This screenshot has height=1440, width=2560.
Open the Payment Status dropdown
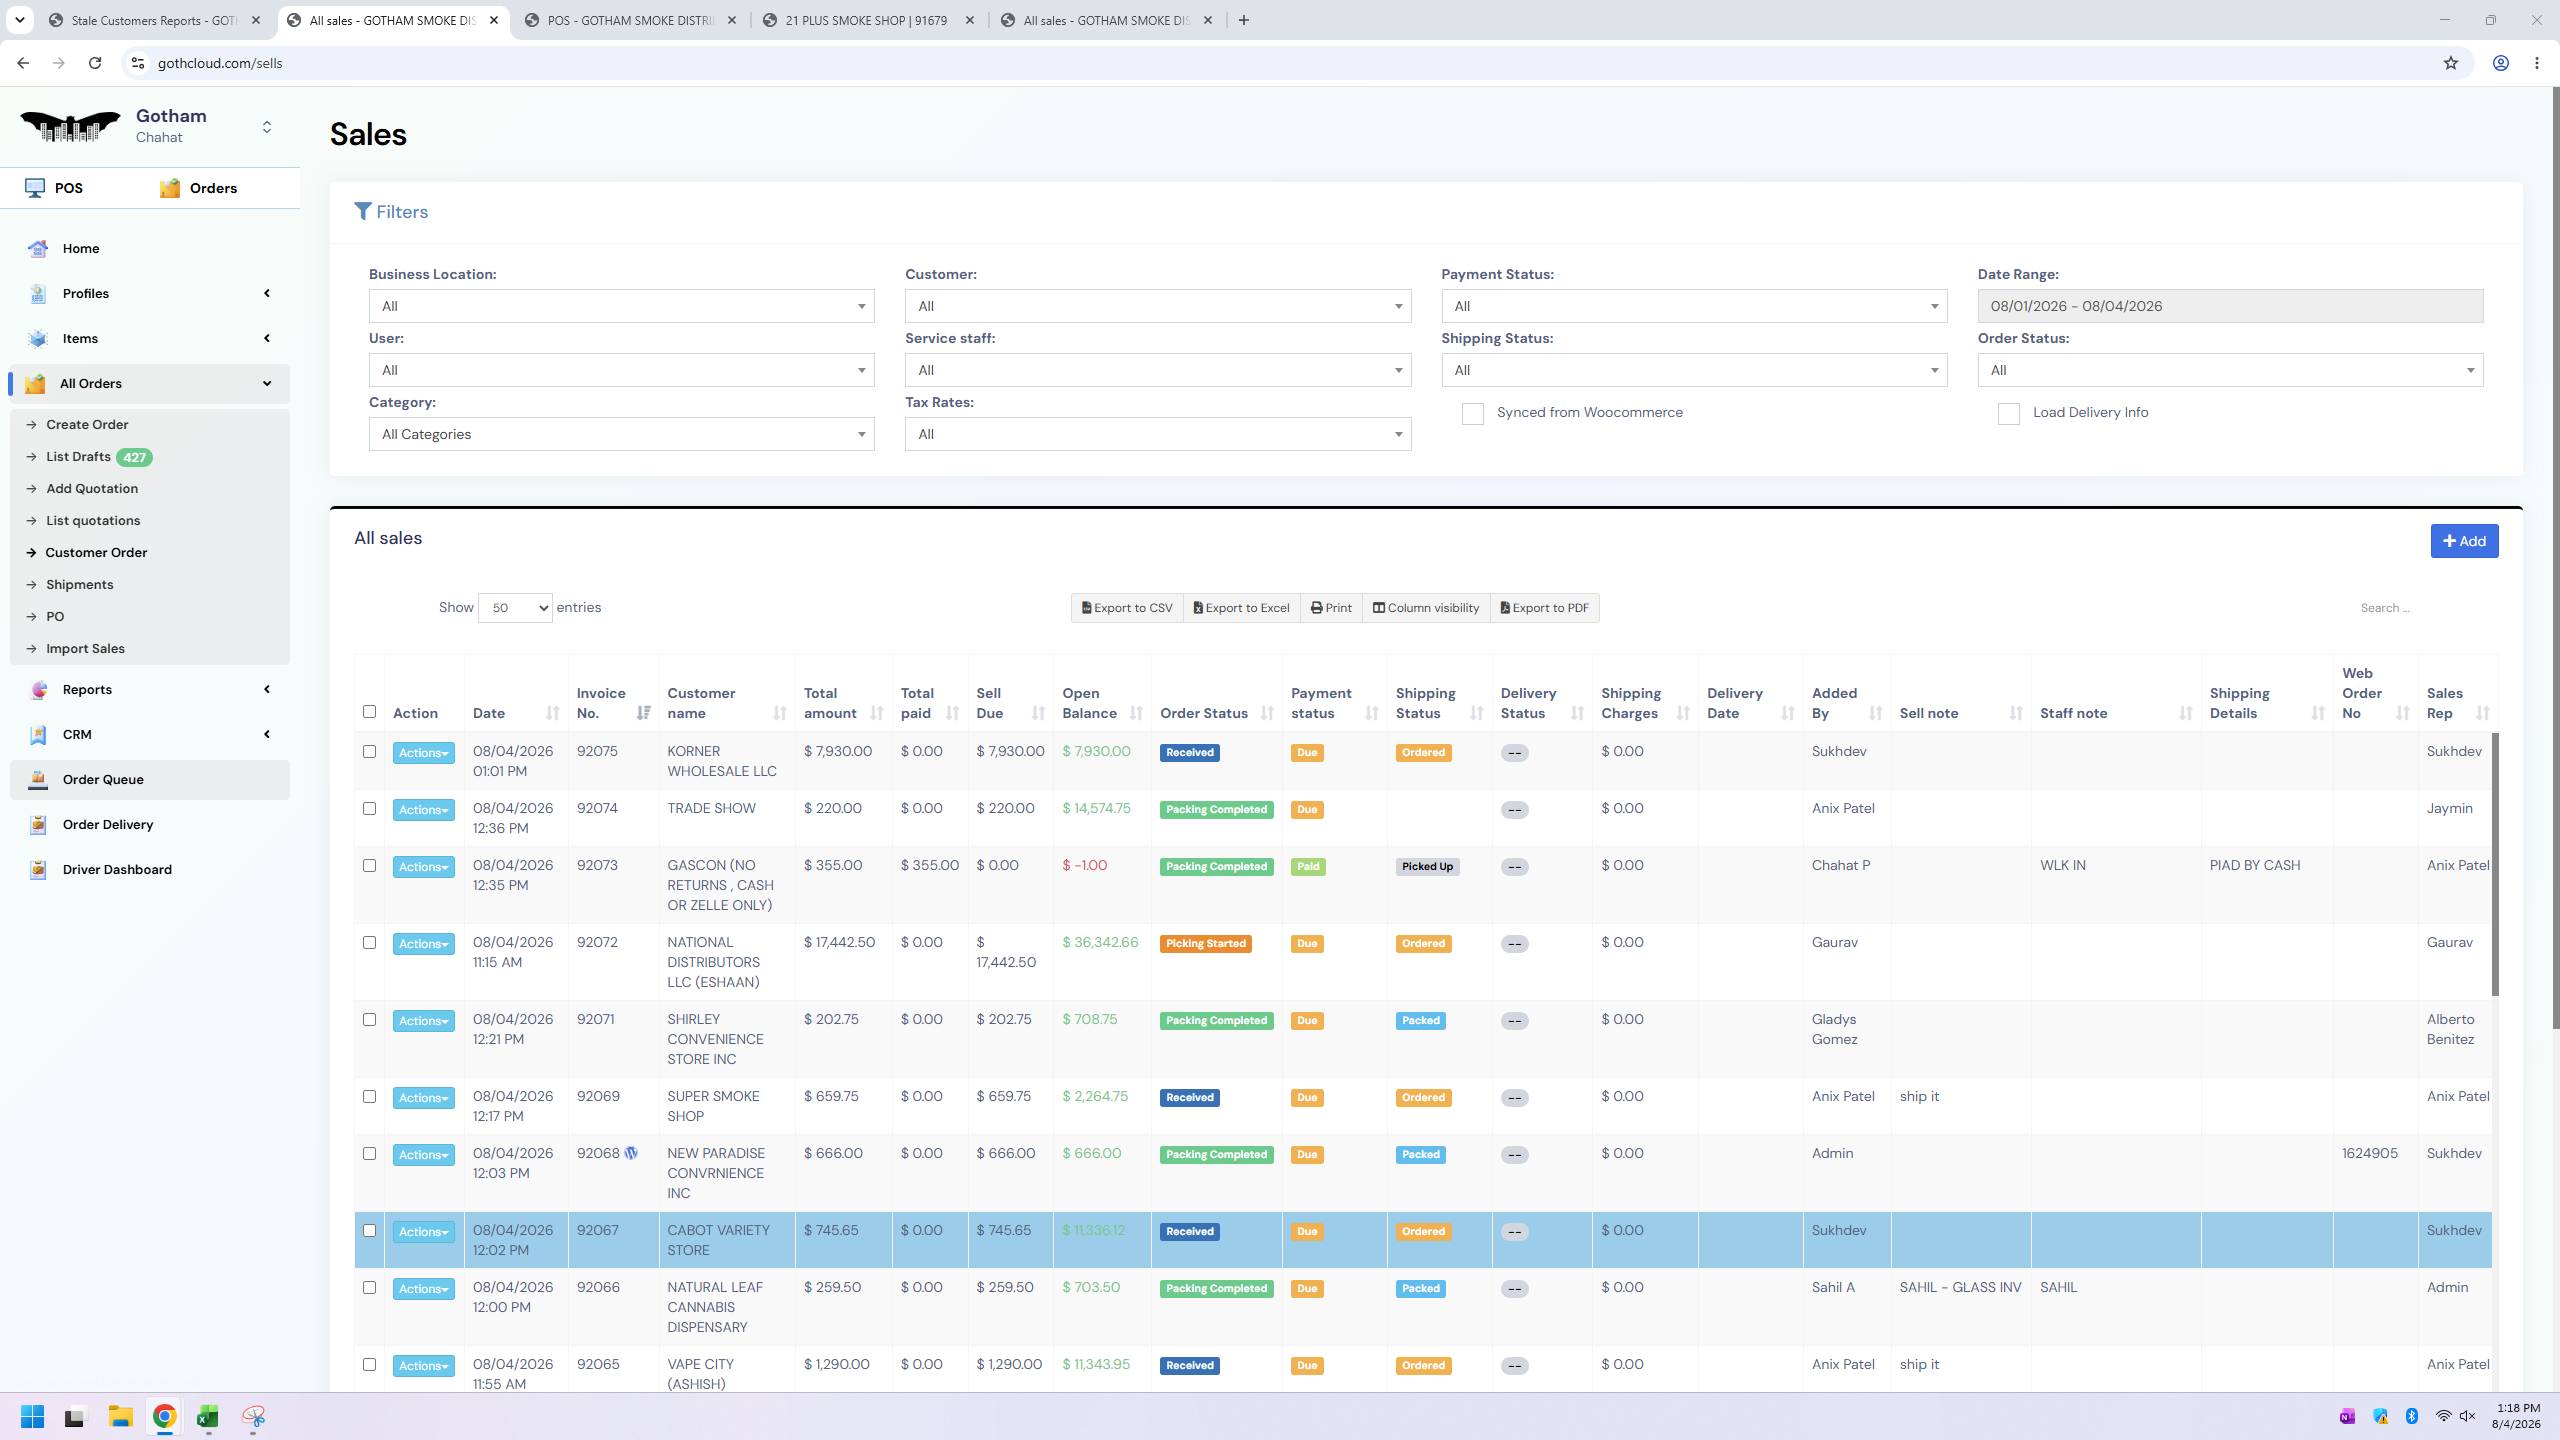[1694, 306]
